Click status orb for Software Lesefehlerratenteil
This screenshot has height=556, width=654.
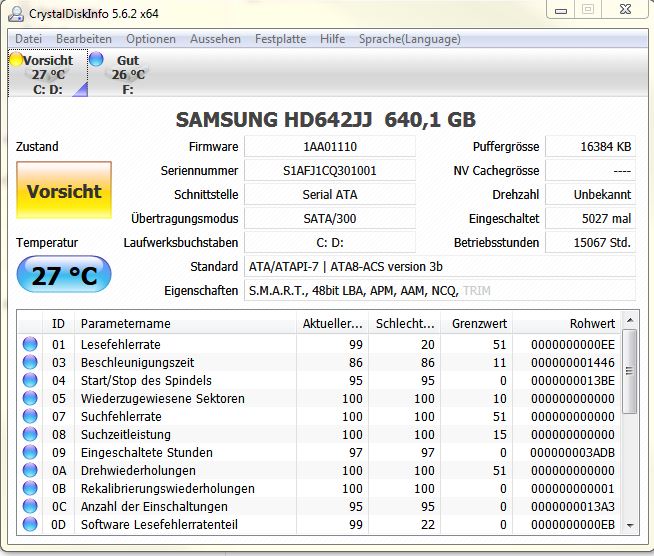(30, 524)
